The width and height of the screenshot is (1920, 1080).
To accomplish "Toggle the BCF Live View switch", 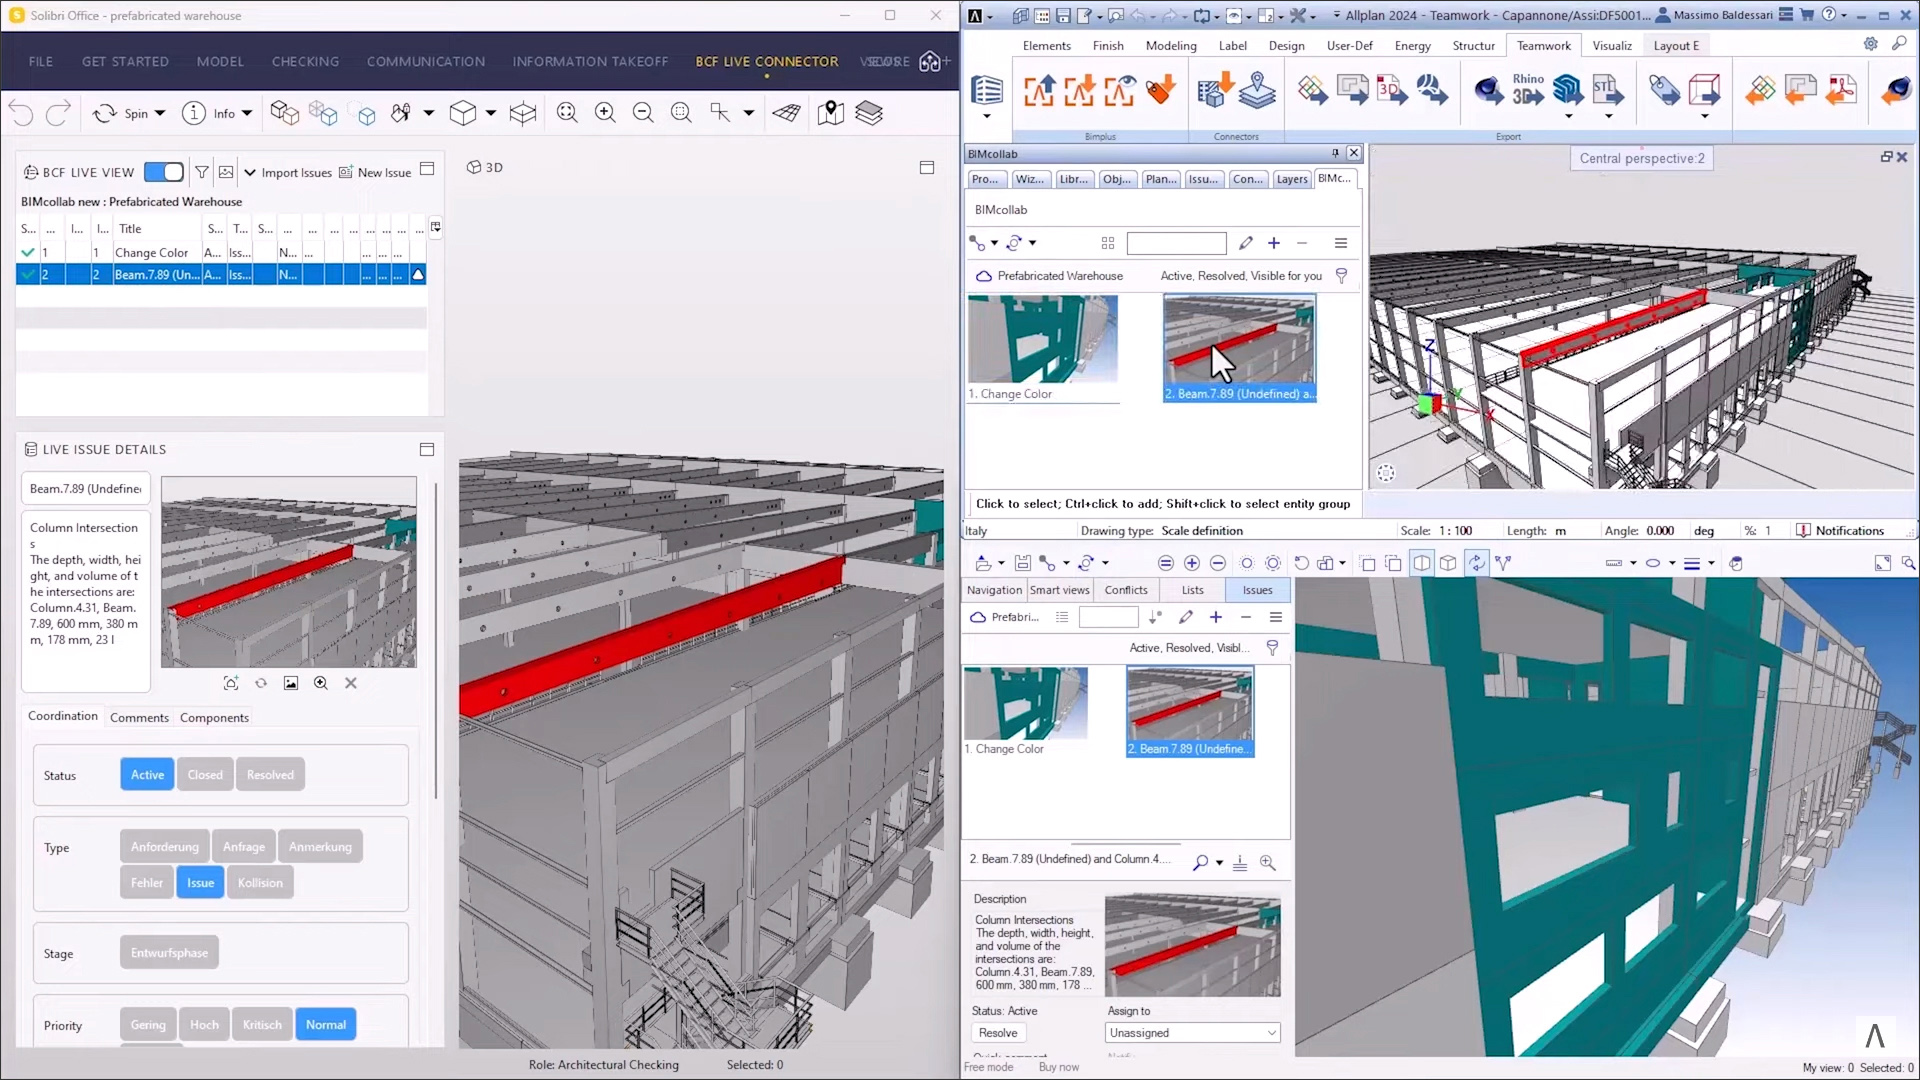I will [164, 172].
